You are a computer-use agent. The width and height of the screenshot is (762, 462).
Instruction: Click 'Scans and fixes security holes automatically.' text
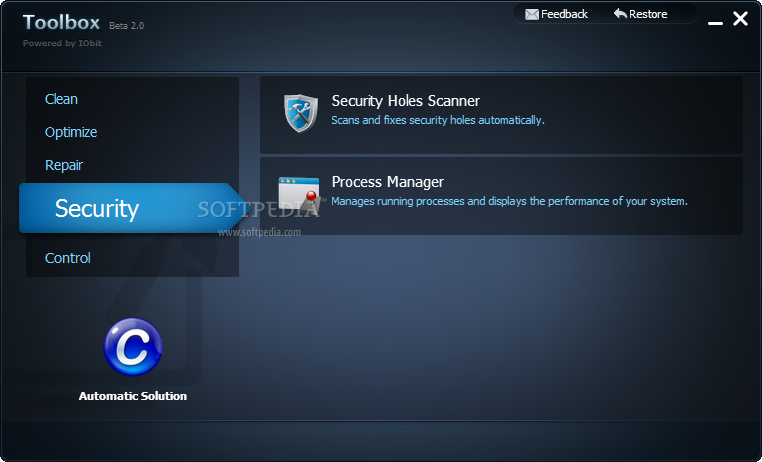pos(438,120)
